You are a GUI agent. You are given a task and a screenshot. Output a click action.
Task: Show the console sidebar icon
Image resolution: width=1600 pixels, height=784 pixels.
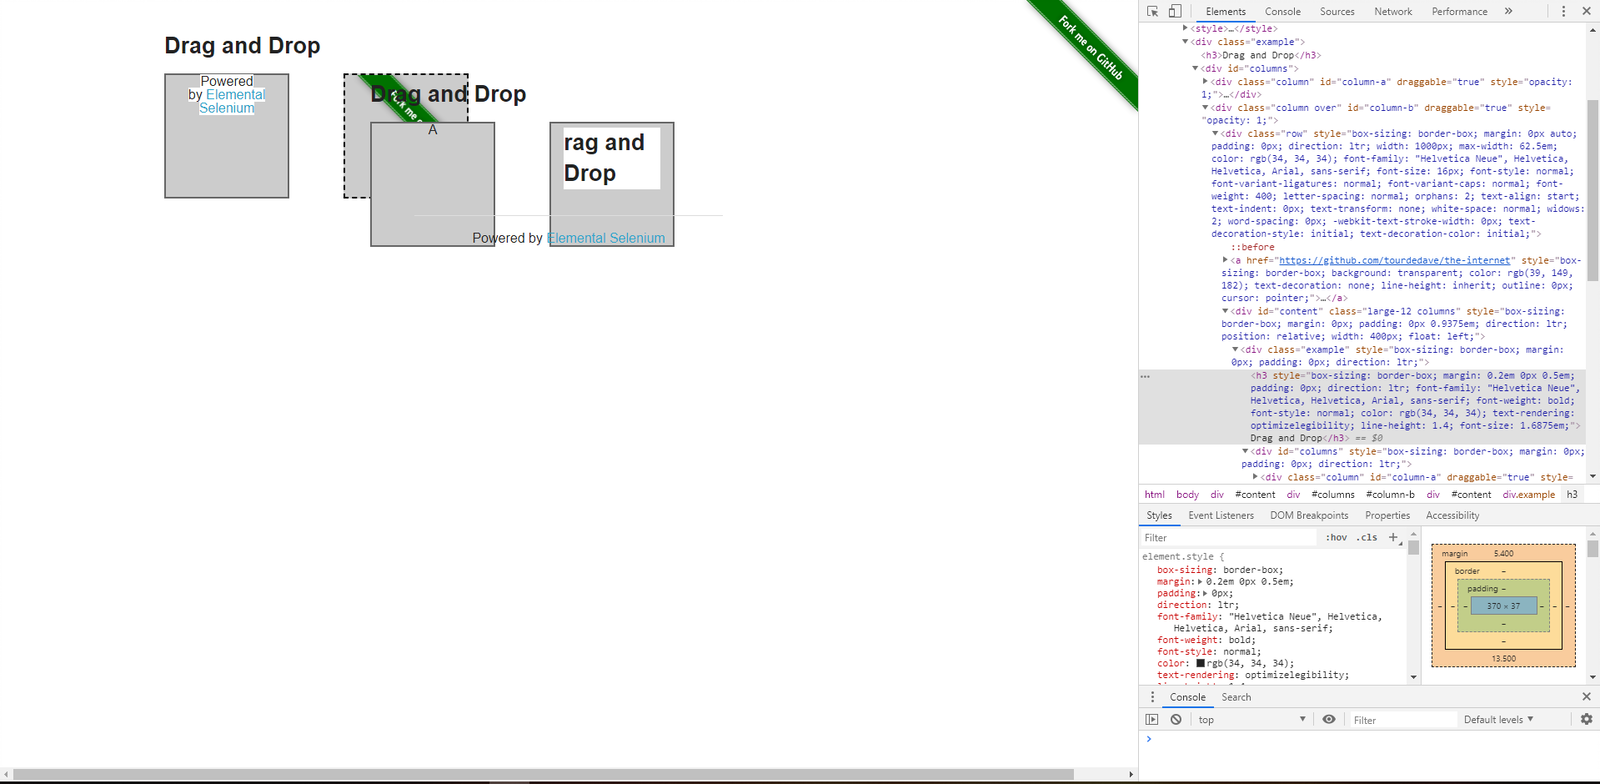coord(1152,719)
